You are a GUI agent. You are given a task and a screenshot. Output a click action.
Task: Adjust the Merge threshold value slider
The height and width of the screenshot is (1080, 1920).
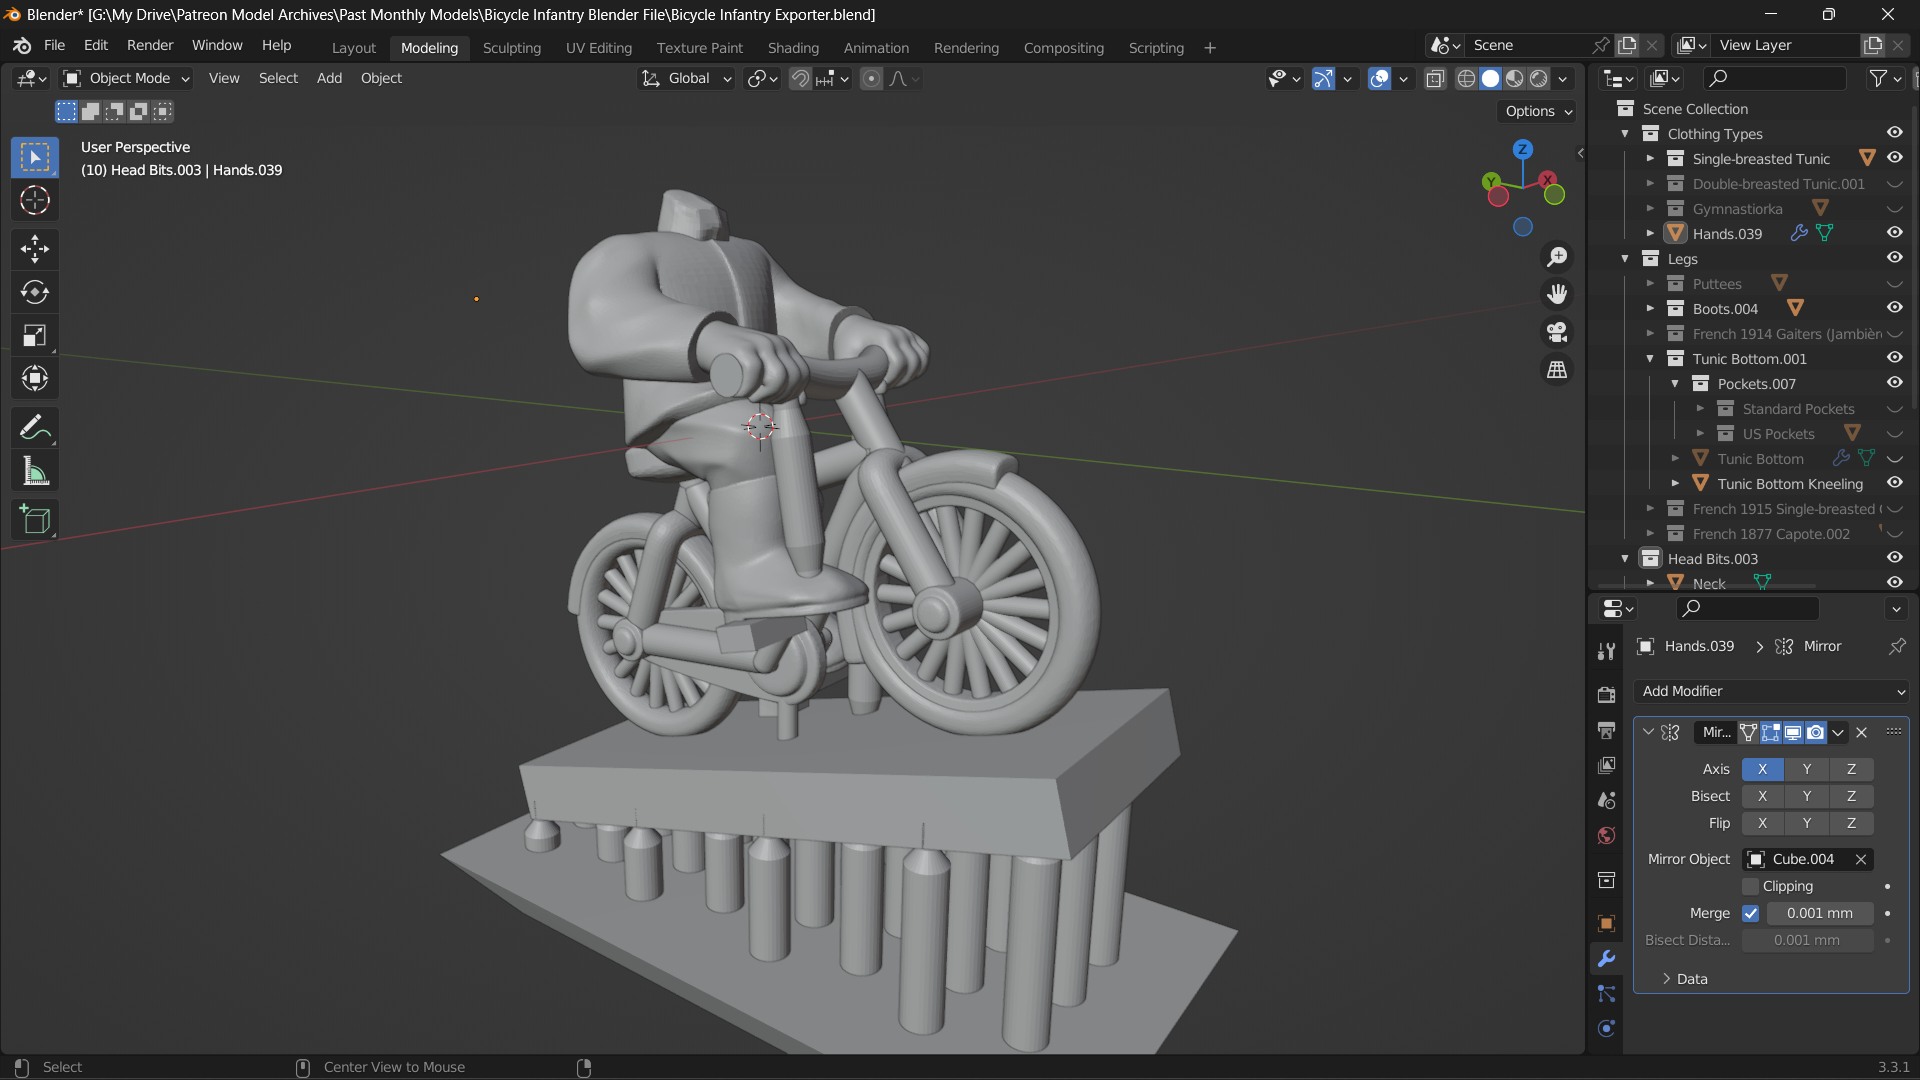pos(1819,913)
